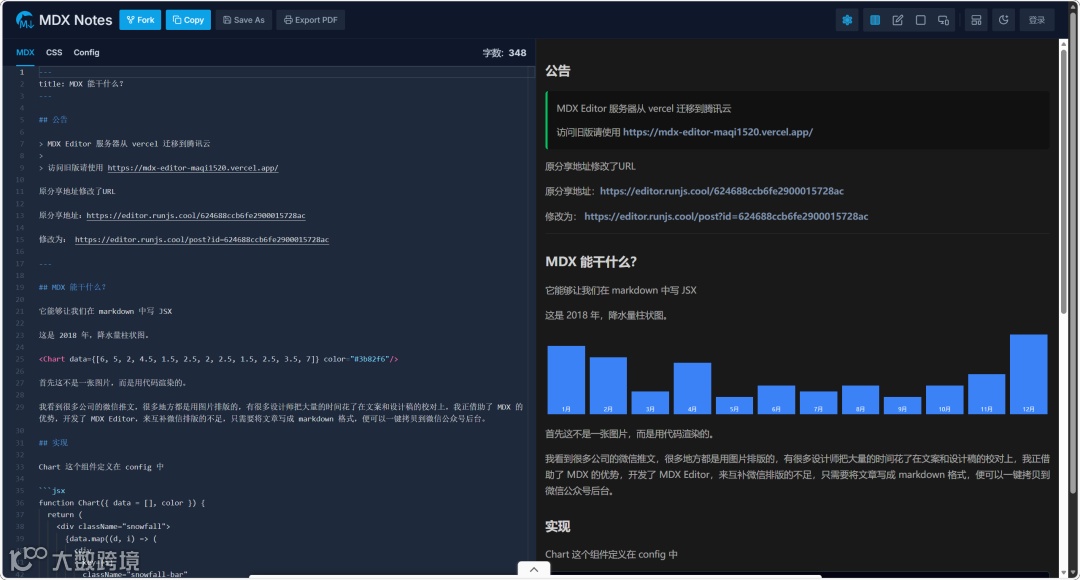Click the Chart tag line in the editor

pos(218,359)
